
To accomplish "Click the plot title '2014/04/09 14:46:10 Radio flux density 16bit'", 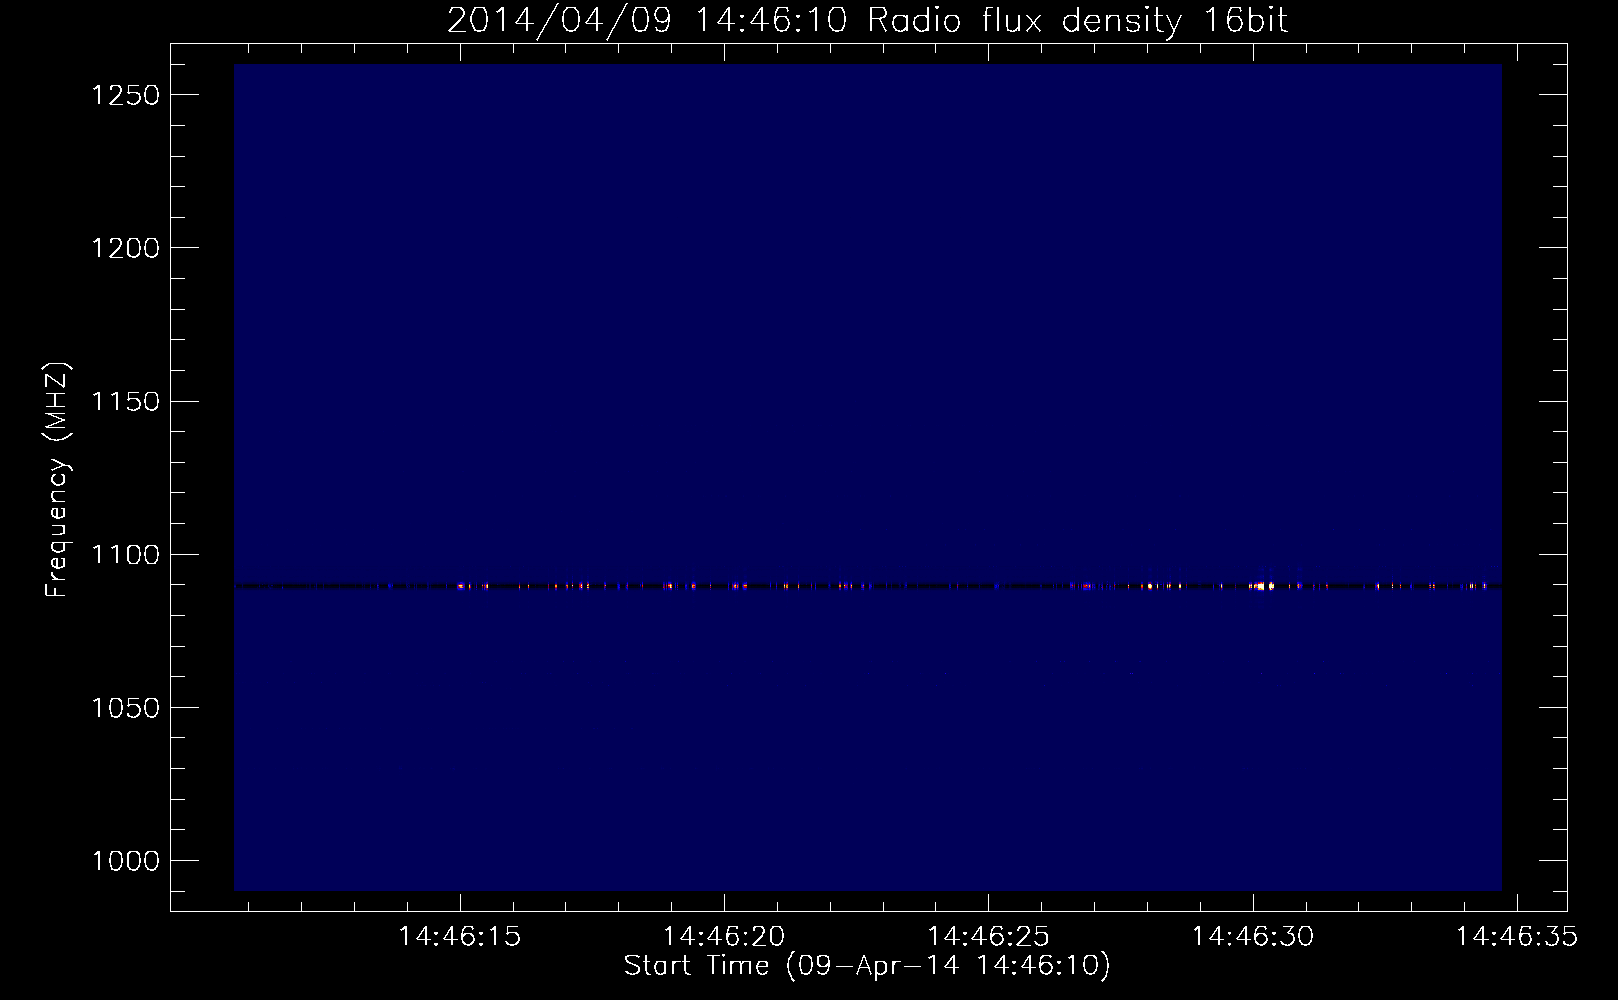I will pos(867,21).
